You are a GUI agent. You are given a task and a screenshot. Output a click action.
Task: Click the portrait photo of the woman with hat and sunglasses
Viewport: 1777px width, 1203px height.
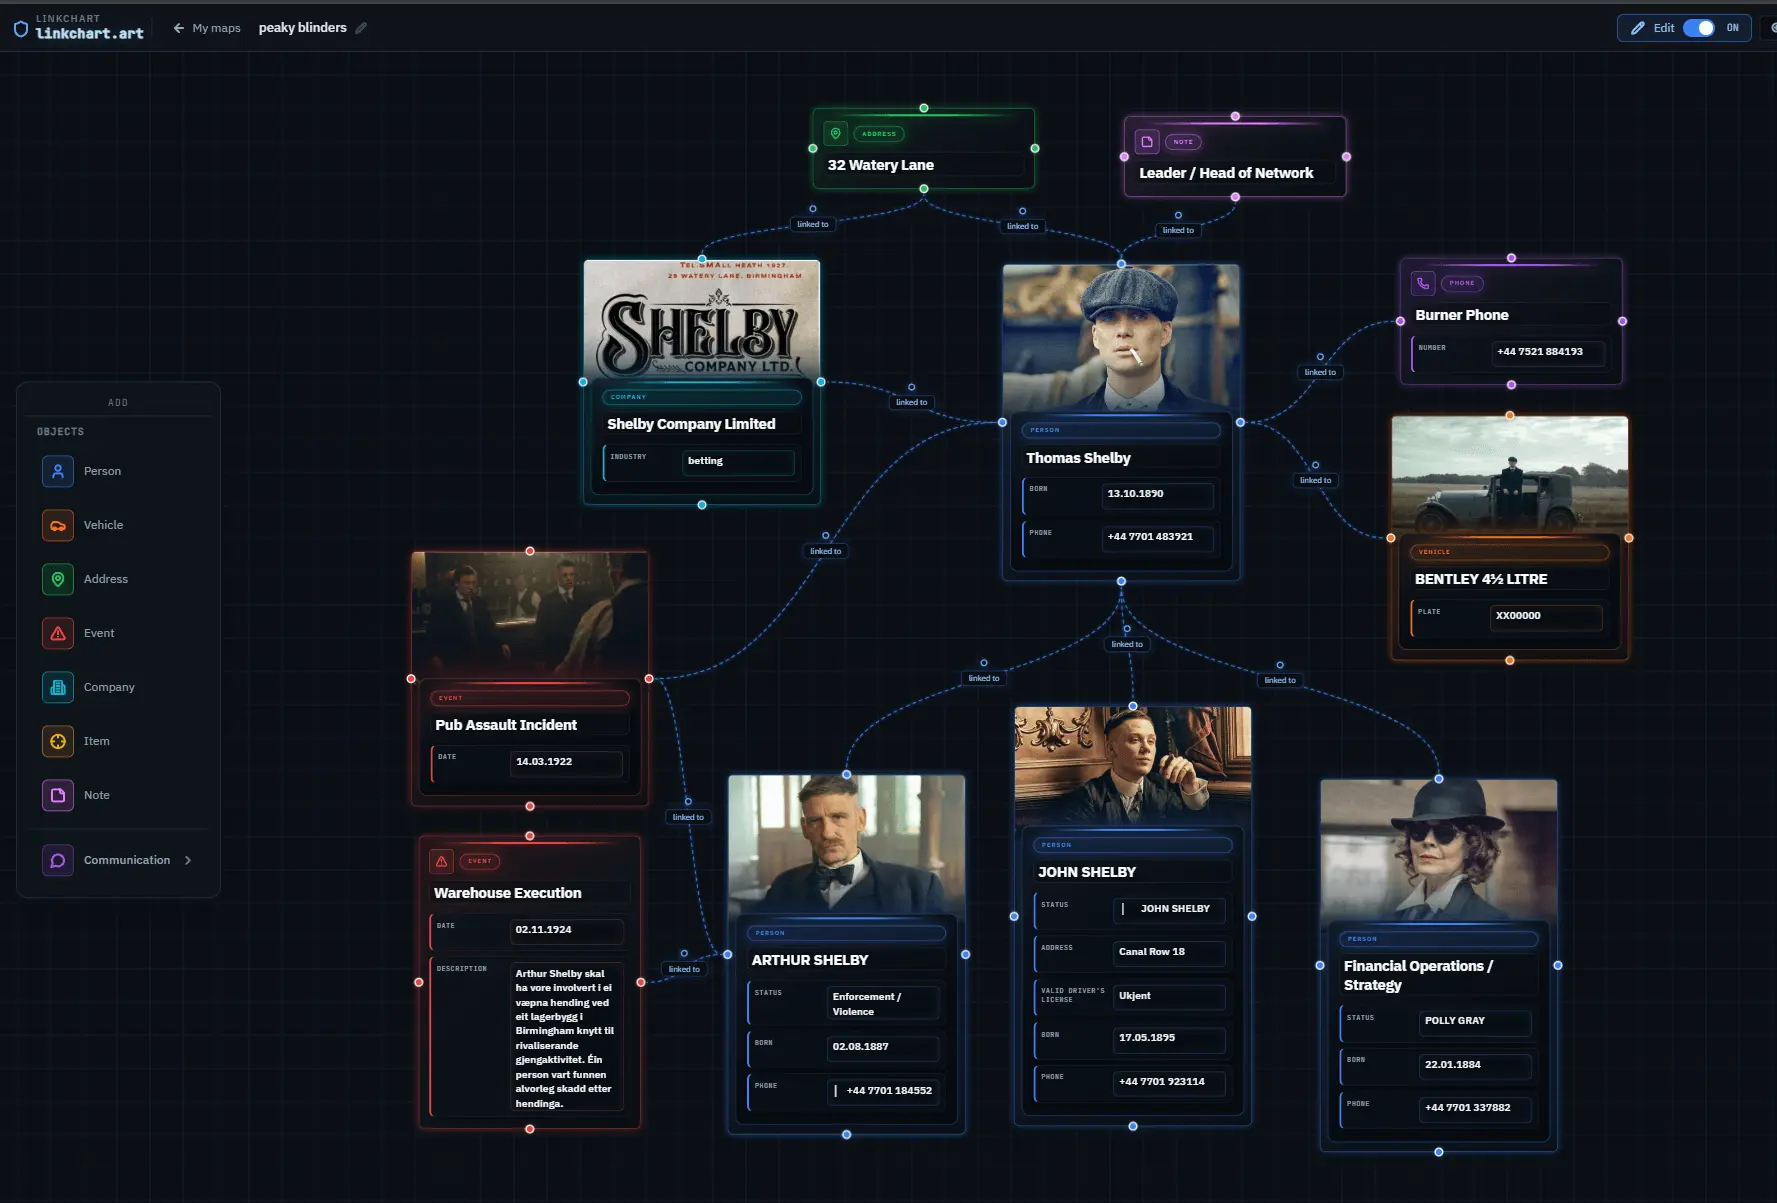tap(1439, 850)
